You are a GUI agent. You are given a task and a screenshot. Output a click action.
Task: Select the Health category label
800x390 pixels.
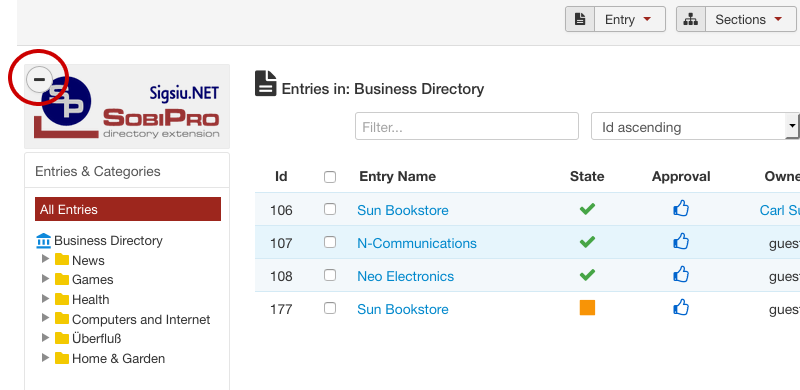[90, 300]
